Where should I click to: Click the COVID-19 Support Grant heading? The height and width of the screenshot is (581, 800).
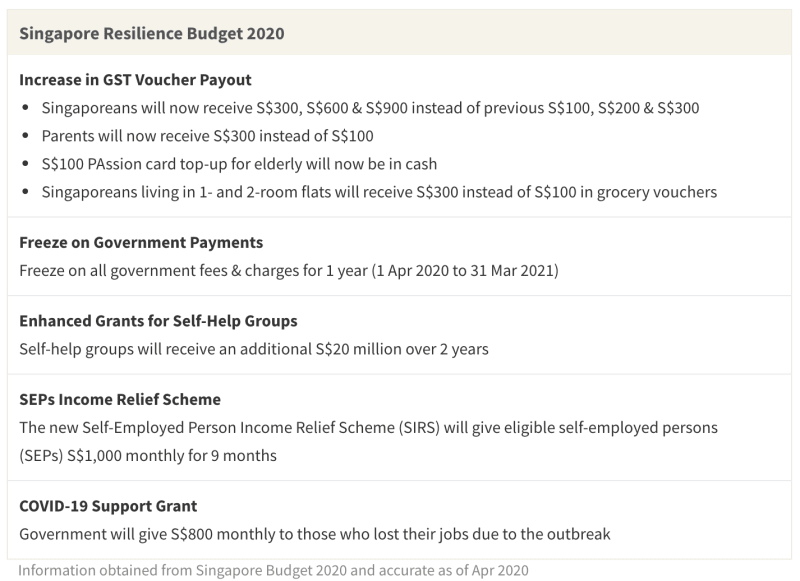(x=108, y=506)
